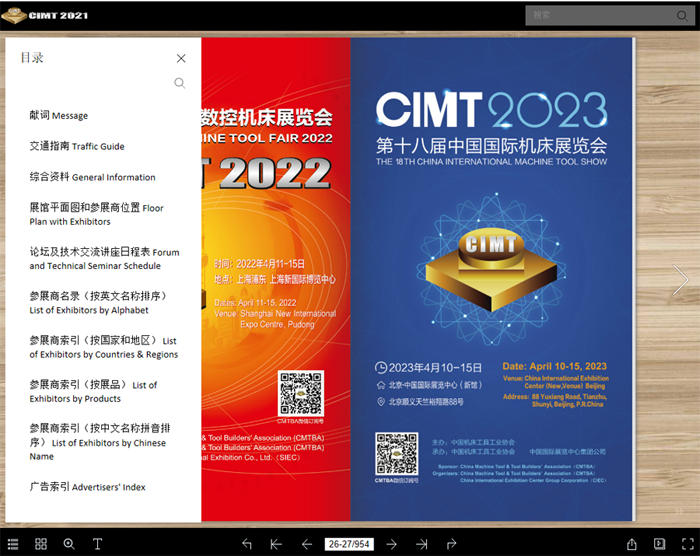The height and width of the screenshot is (556, 700).
Task: Activate the zoom magnifier tool
Action: (x=69, y=544)
